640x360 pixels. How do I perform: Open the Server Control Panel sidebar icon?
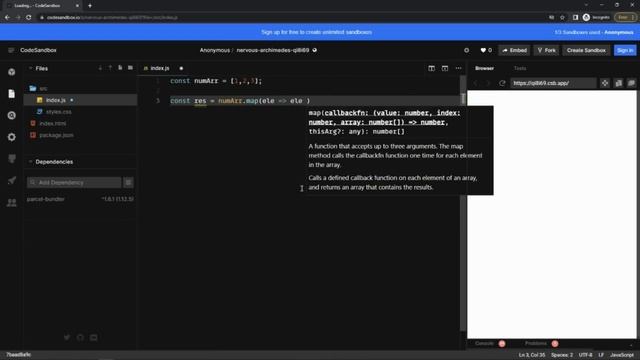point(11,159)
